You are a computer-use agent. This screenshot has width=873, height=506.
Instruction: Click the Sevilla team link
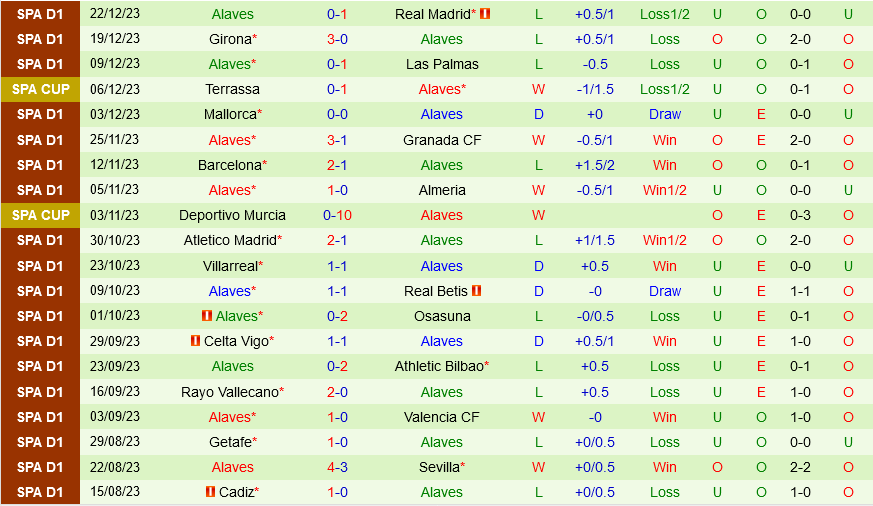click(x=440, y=467)
